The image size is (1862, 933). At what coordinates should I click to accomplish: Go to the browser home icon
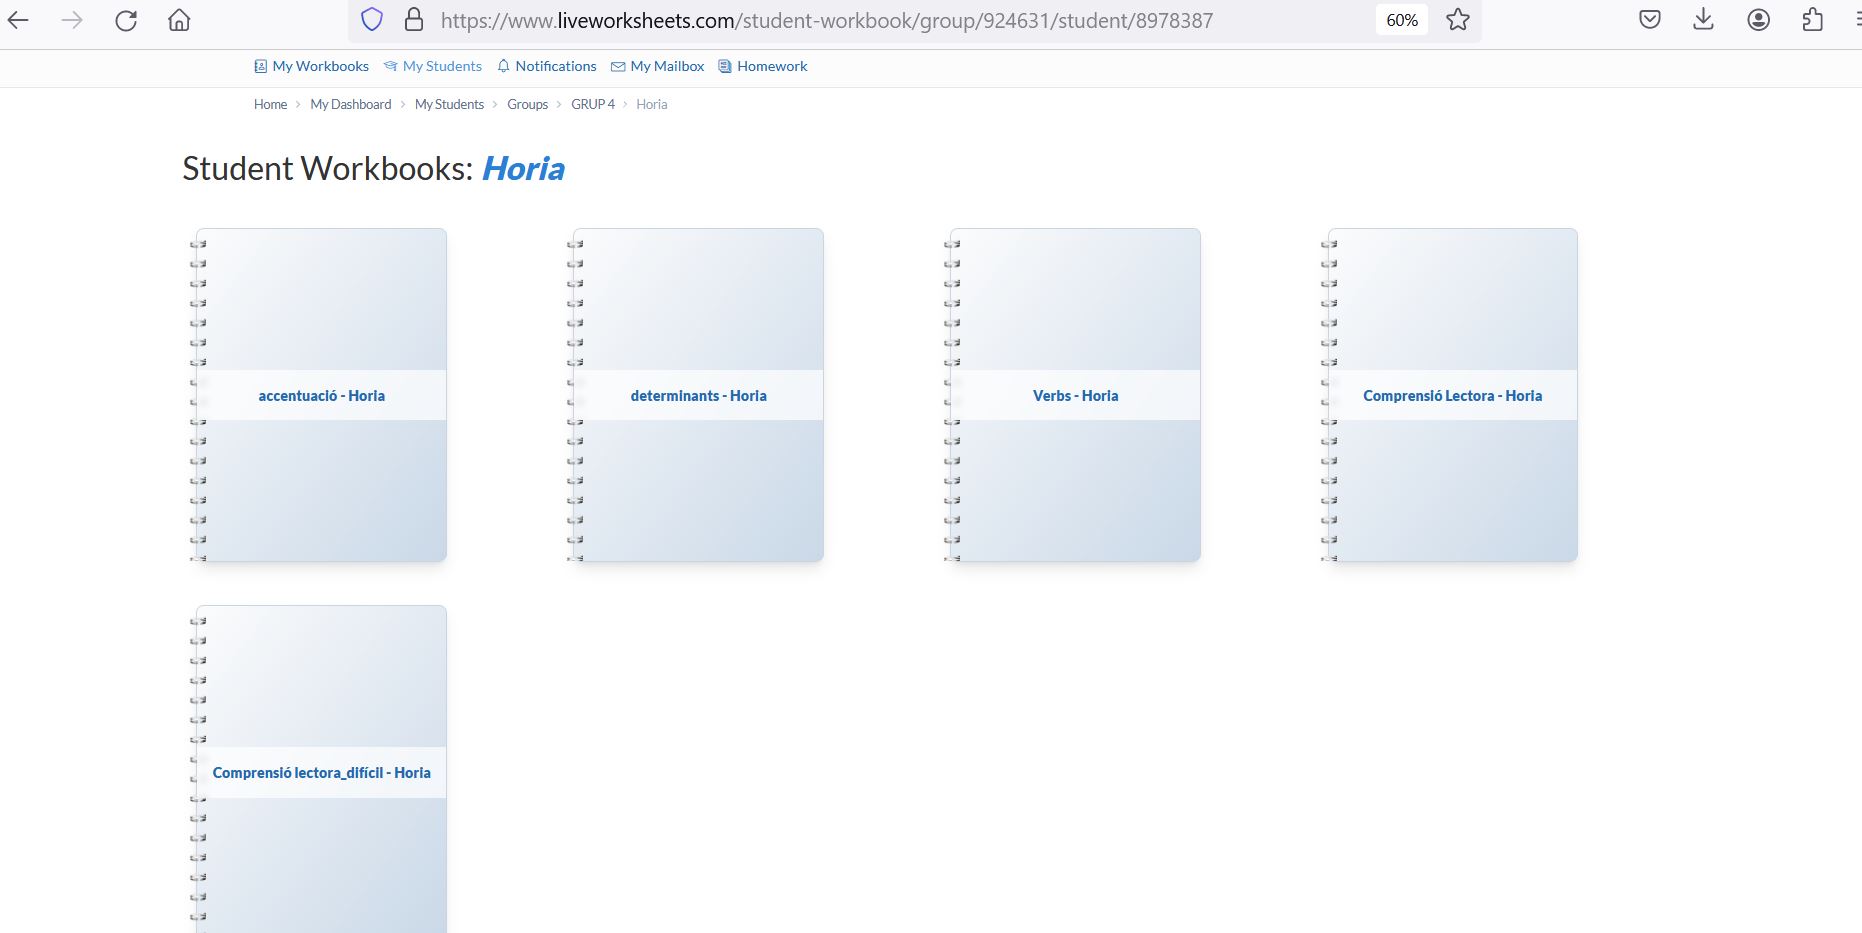(179, 20)
